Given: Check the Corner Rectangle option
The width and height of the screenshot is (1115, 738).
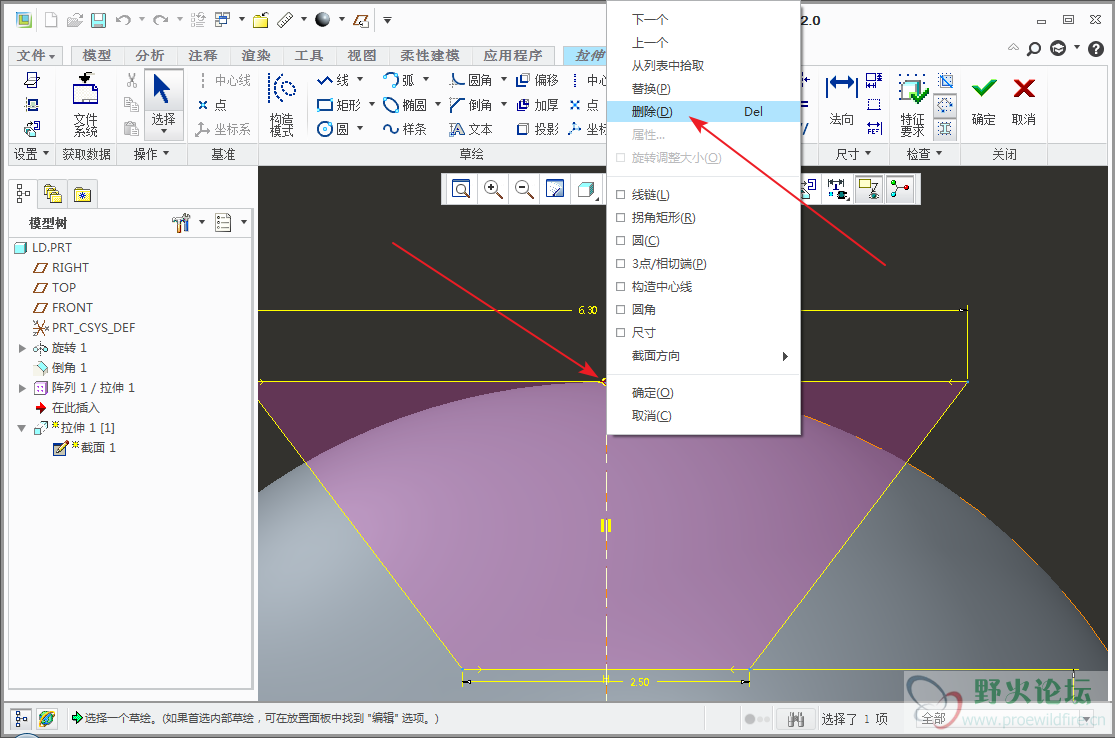Looking at the screenshot, I should [620, 218].
